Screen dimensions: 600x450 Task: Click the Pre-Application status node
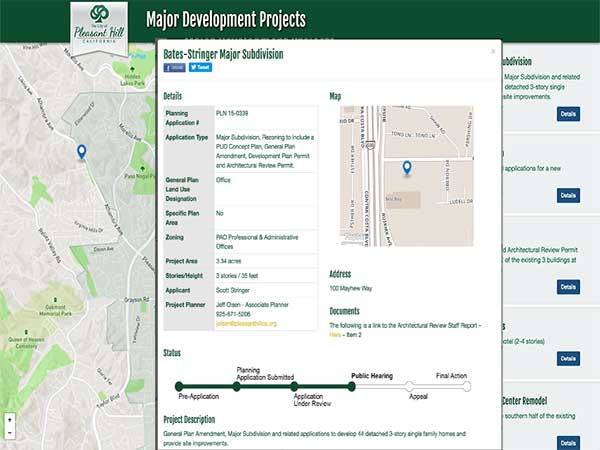click(180, 386)
